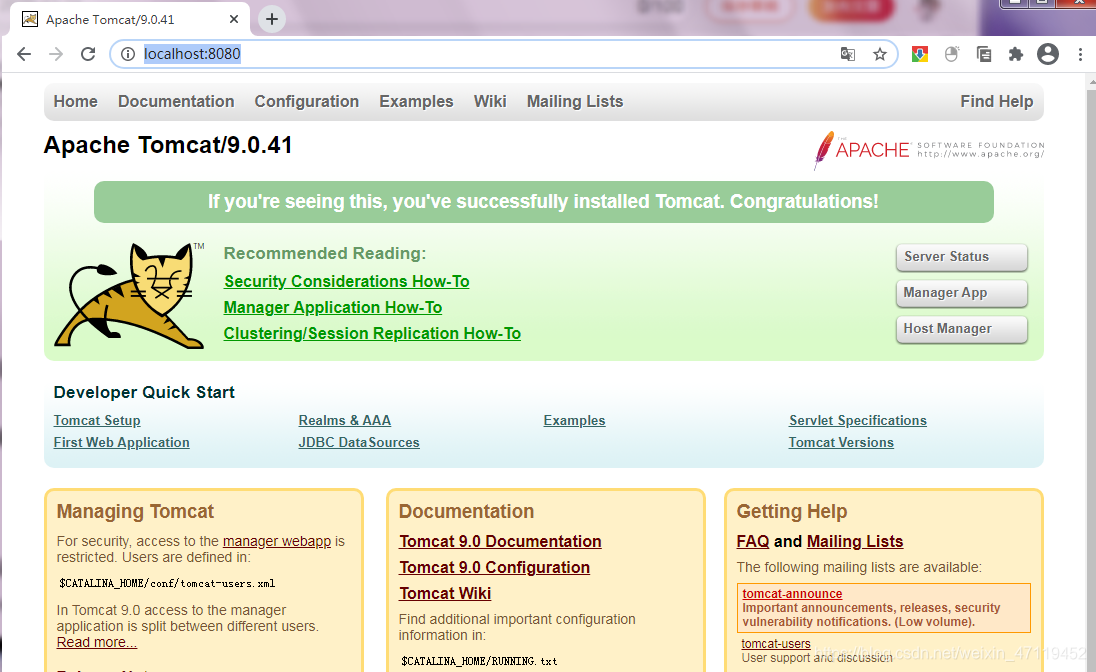The image size is (1096, 672).
Task: Open Security Considerations How-To link
Action: pos(347,281)
